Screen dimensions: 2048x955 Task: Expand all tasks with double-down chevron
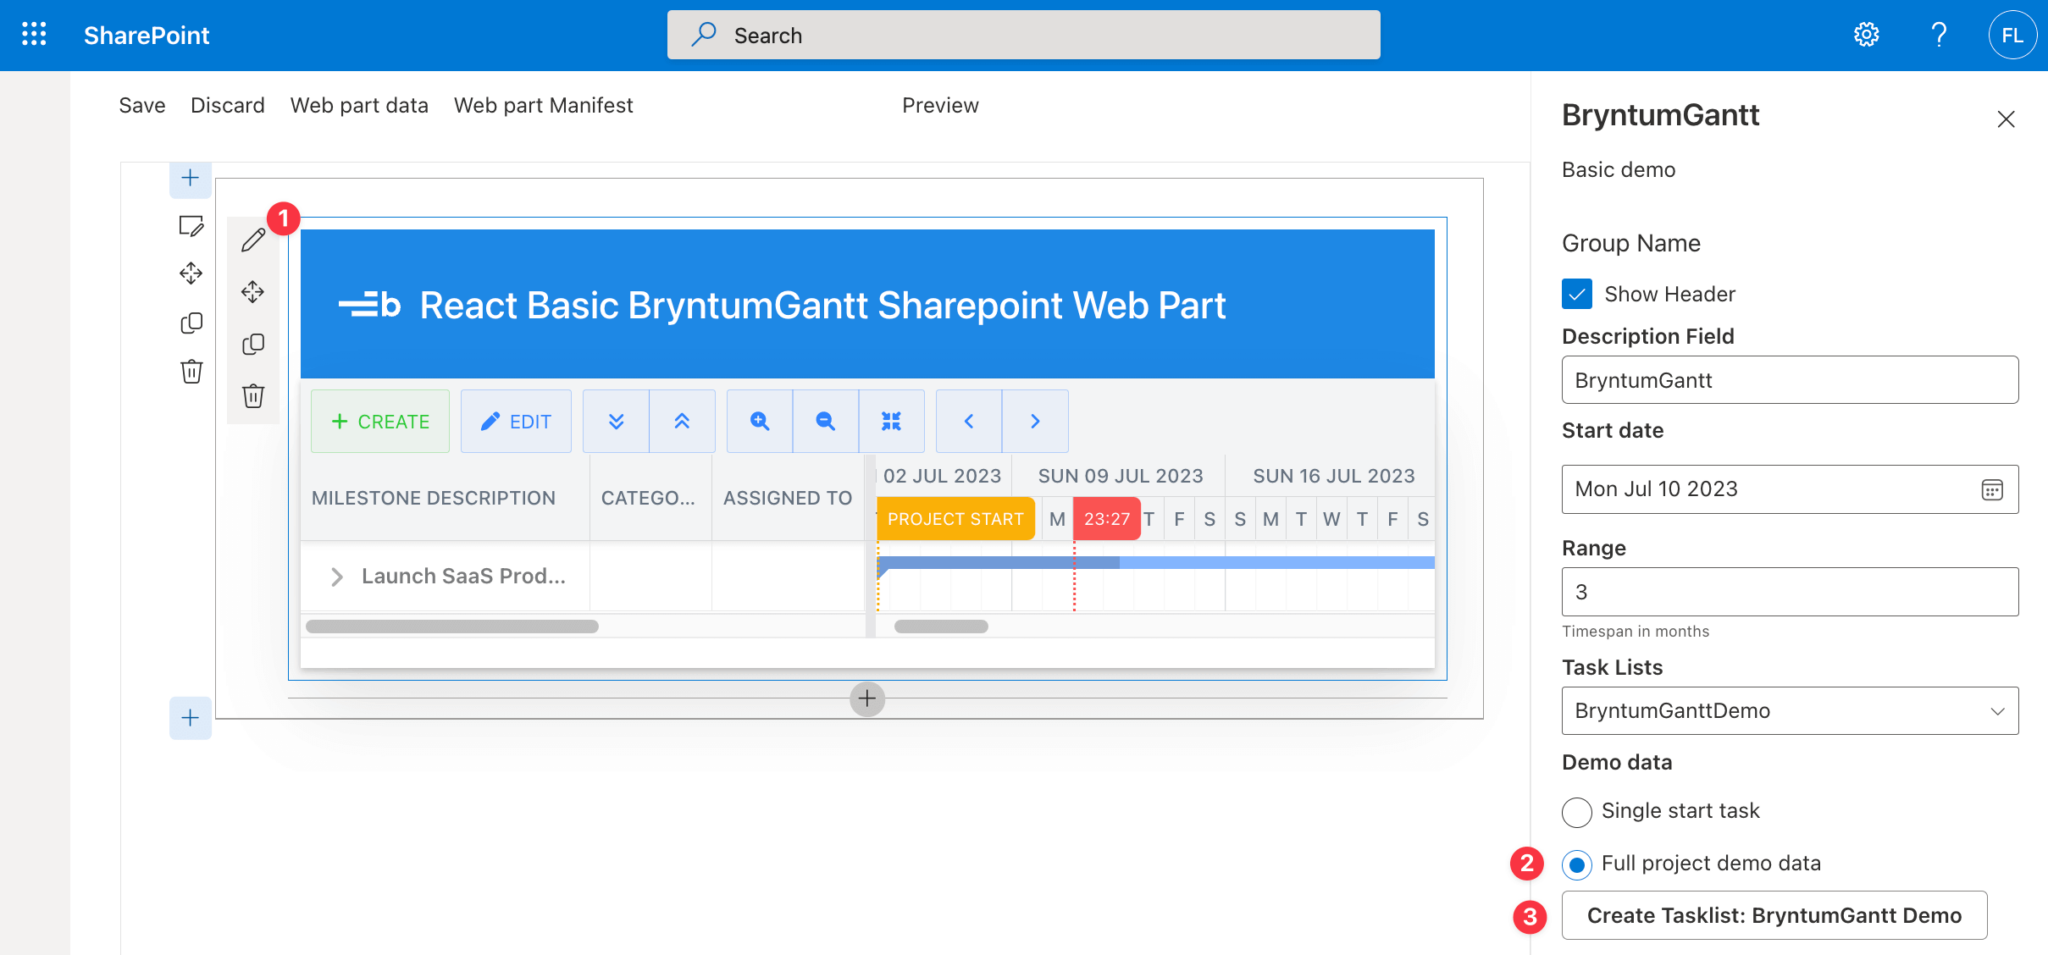click(616, 421)
